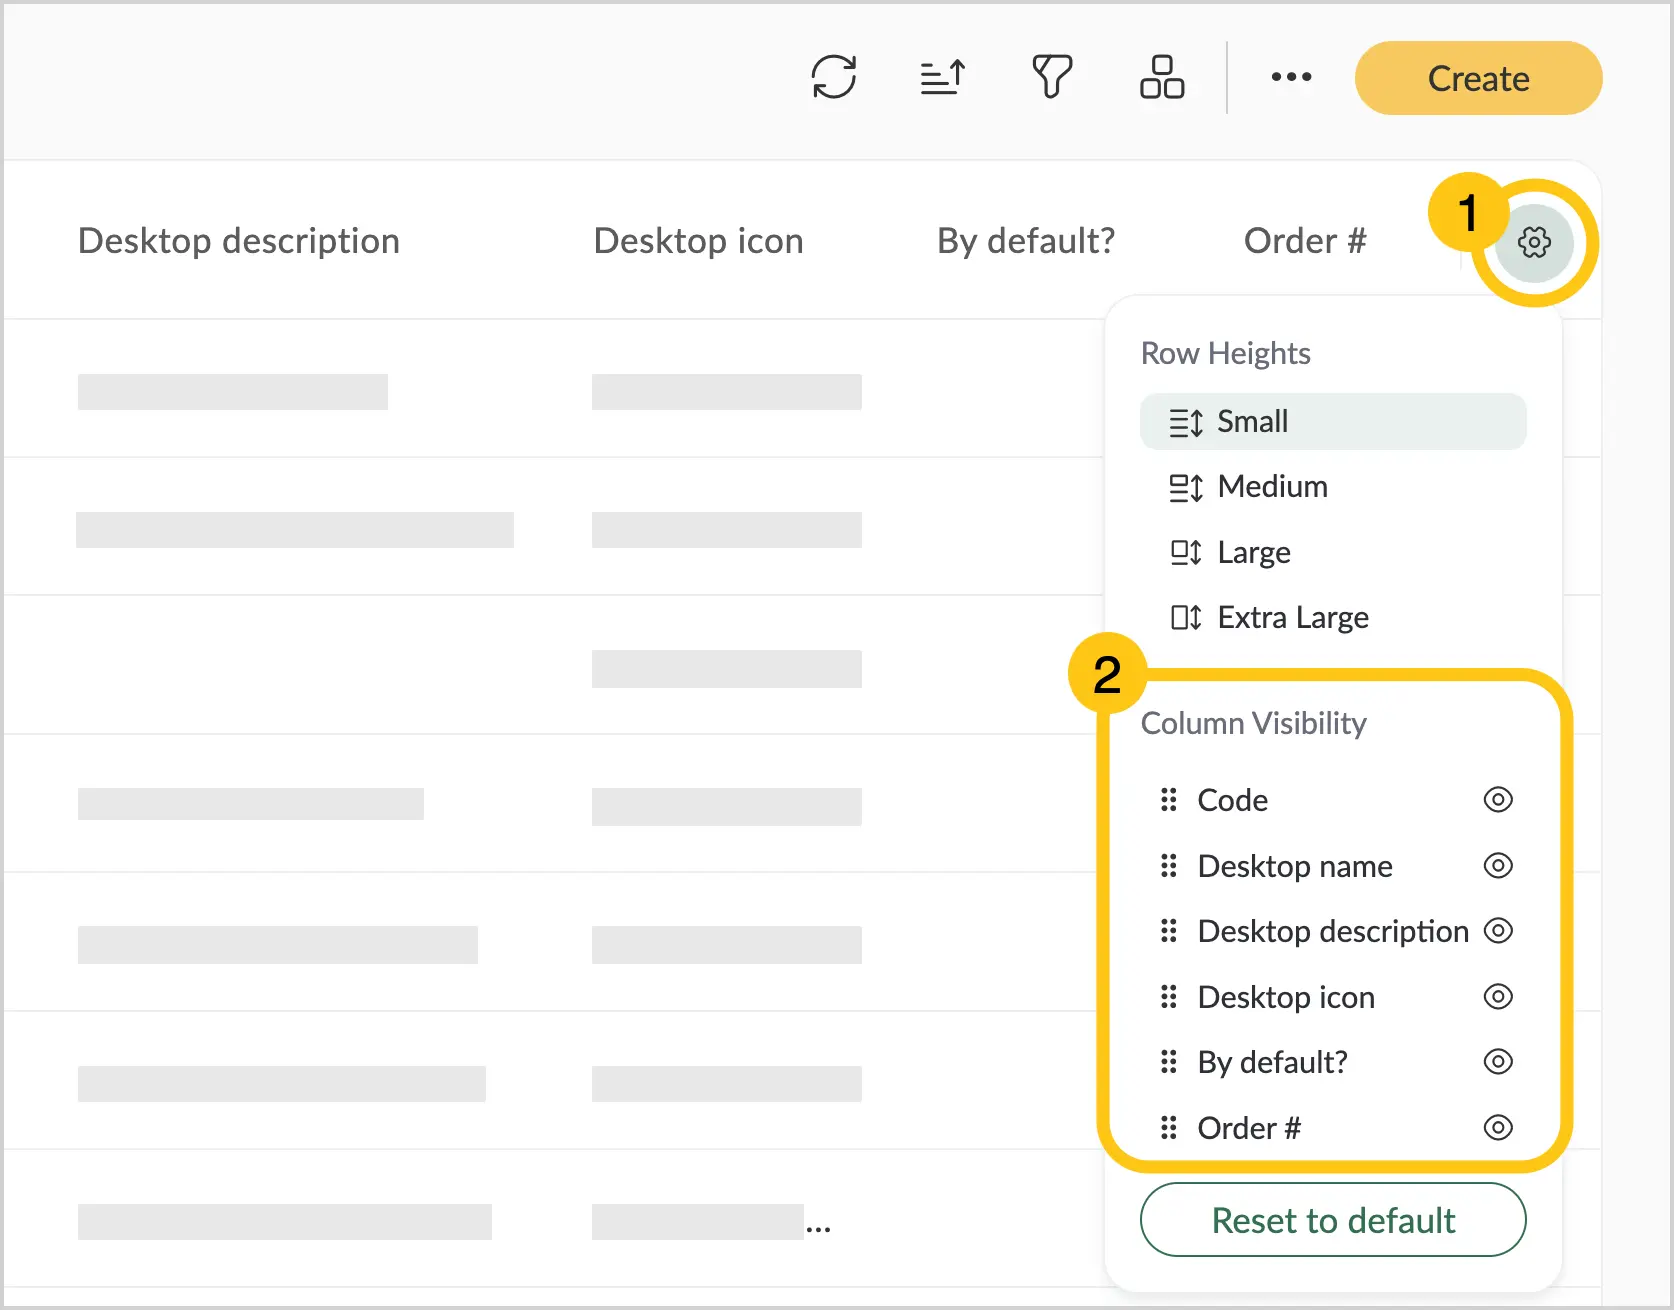Click the grouping blocks icon
The image size is (1674, 1310).
[1162, 77]
